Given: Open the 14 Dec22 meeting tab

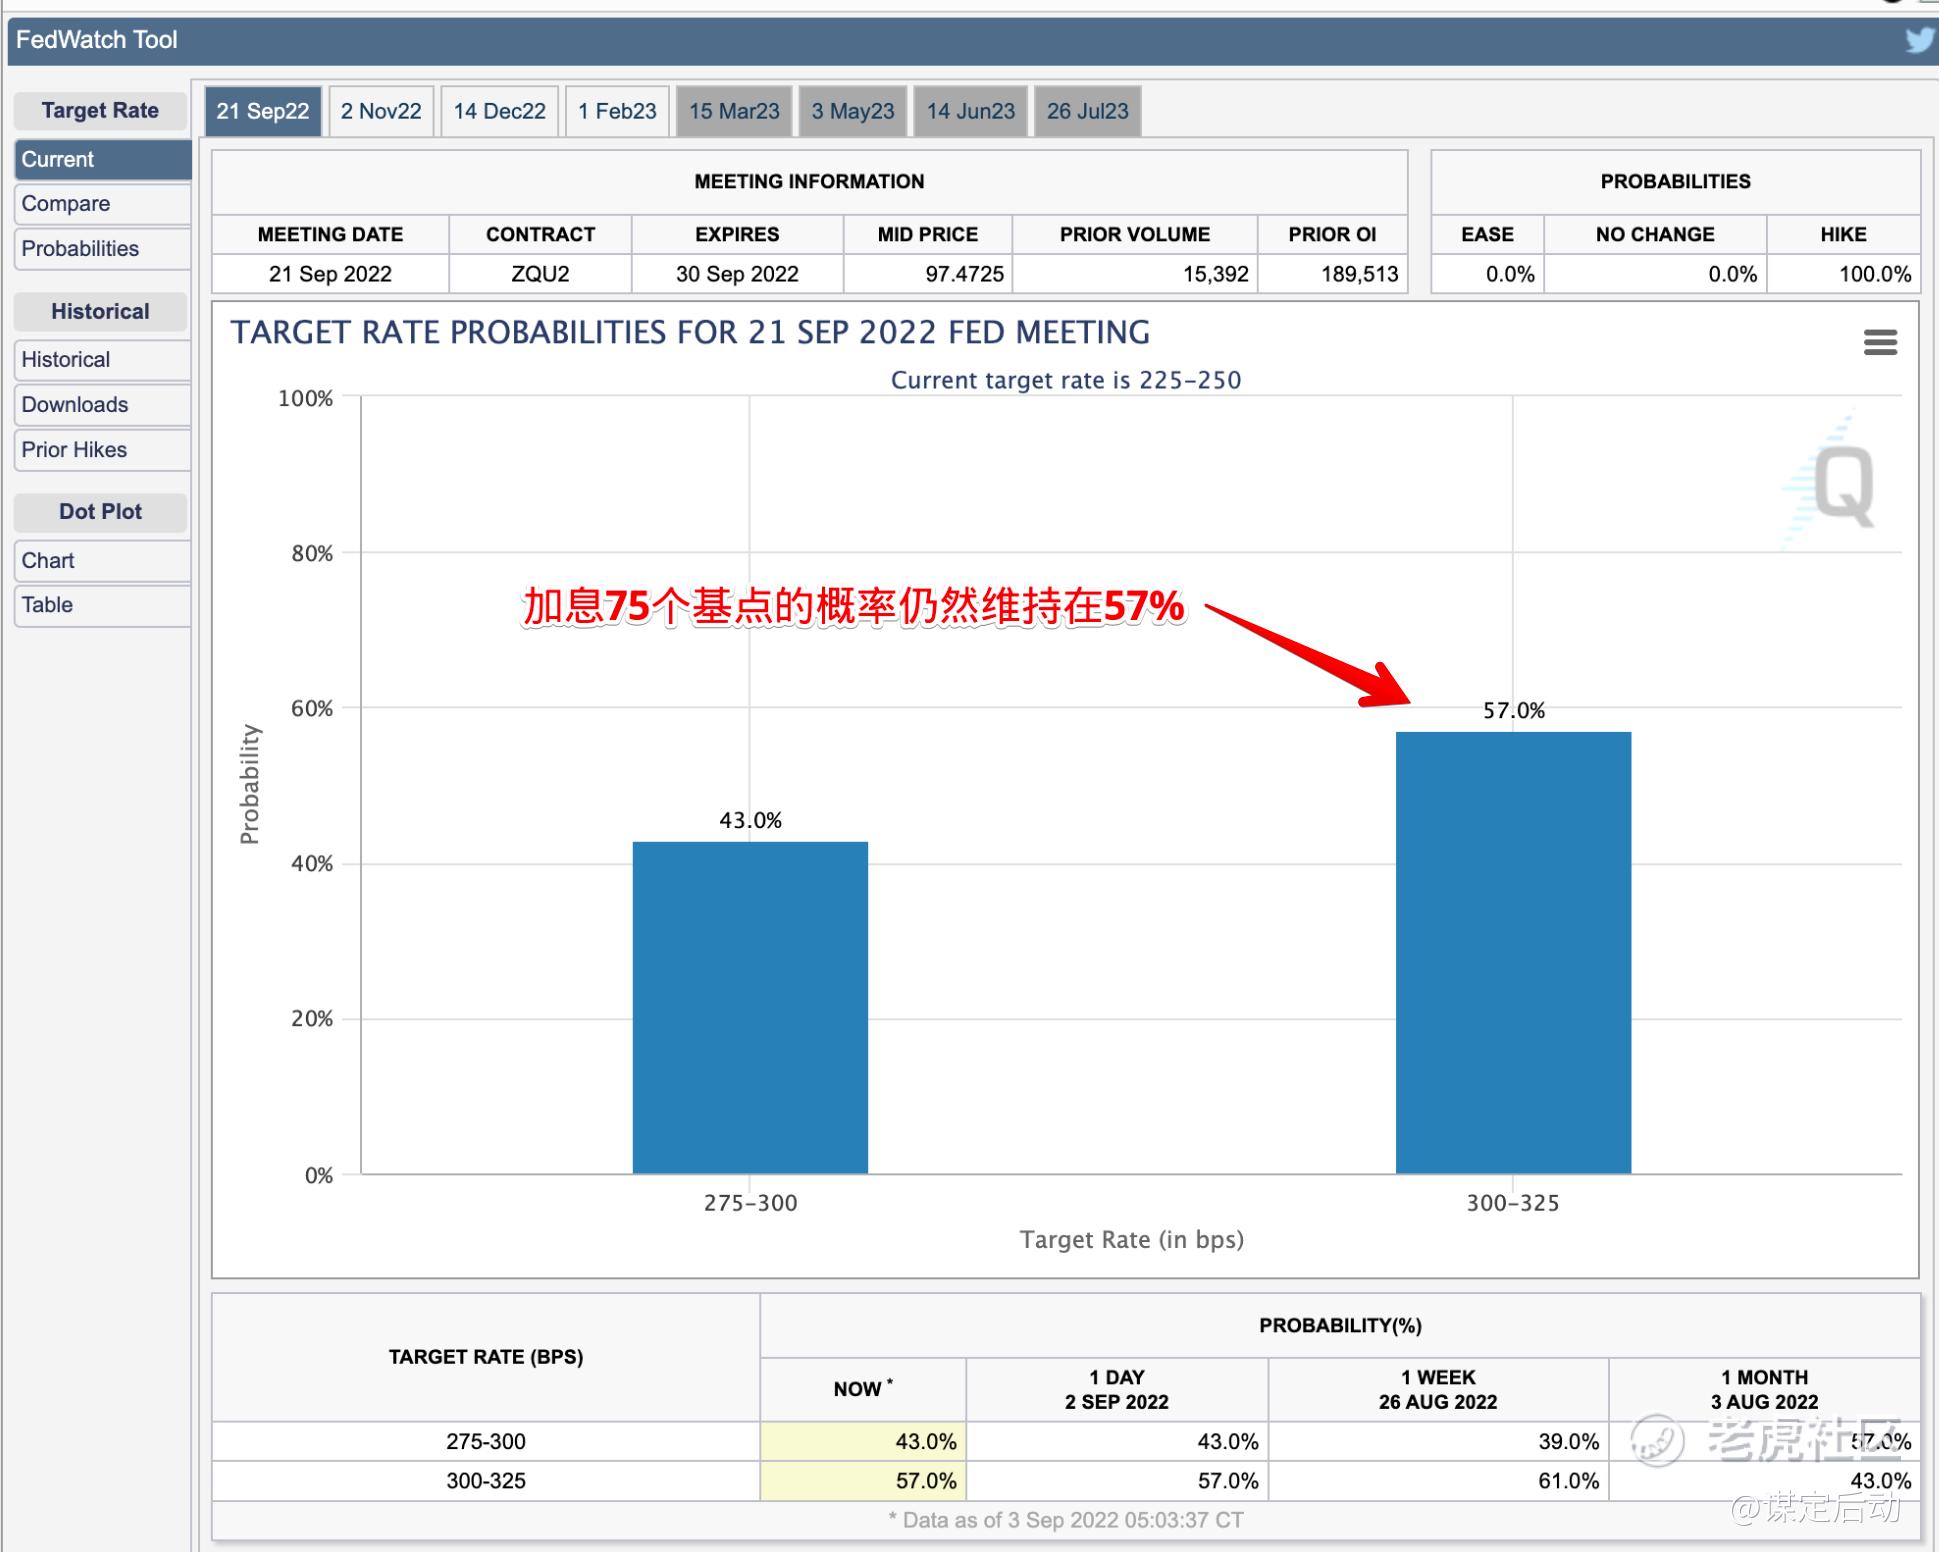Looking at the screenshot, I should tap(499, 111).
